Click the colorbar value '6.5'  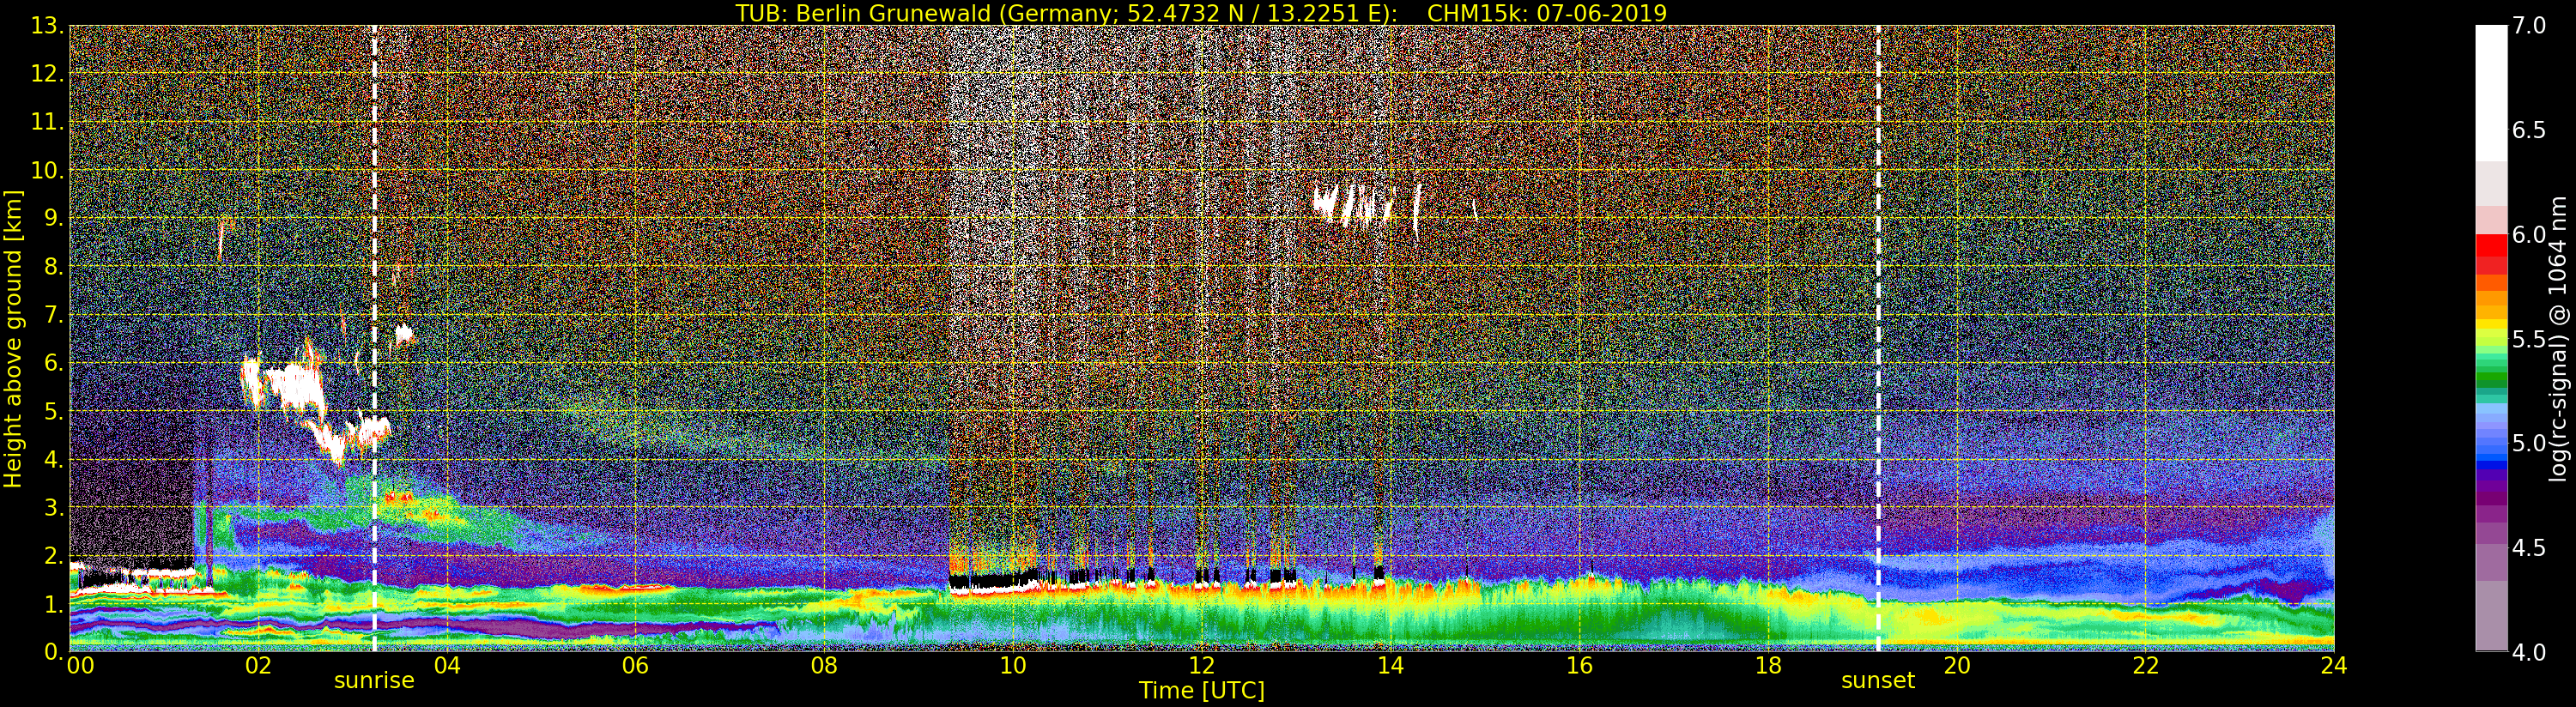(x=2529, y=130)
